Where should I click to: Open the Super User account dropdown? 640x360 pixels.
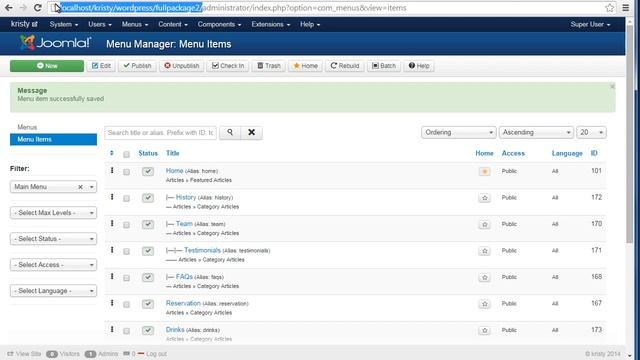click(x=590, y=24)
